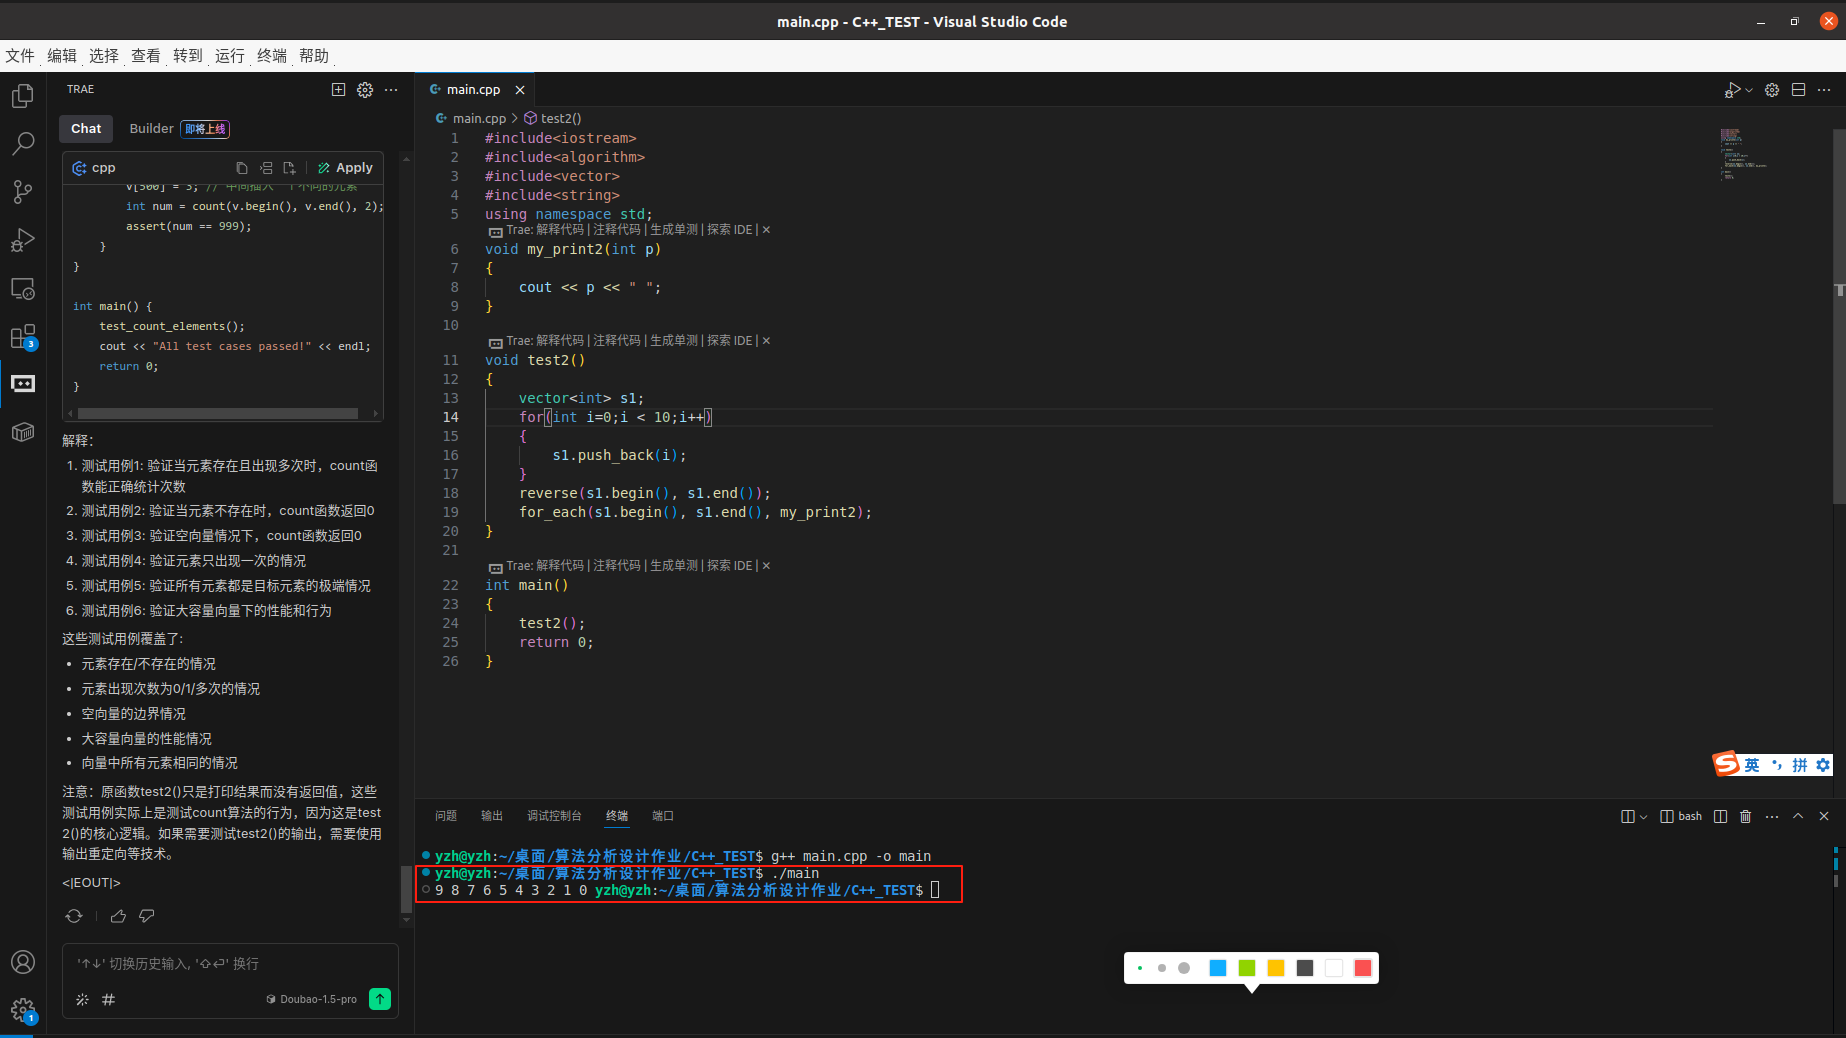Image resolution: width=1846 pixels, height=1038 pixels.
Task: Open Remote Explorer in activity bar
Action: pos(23,289)
